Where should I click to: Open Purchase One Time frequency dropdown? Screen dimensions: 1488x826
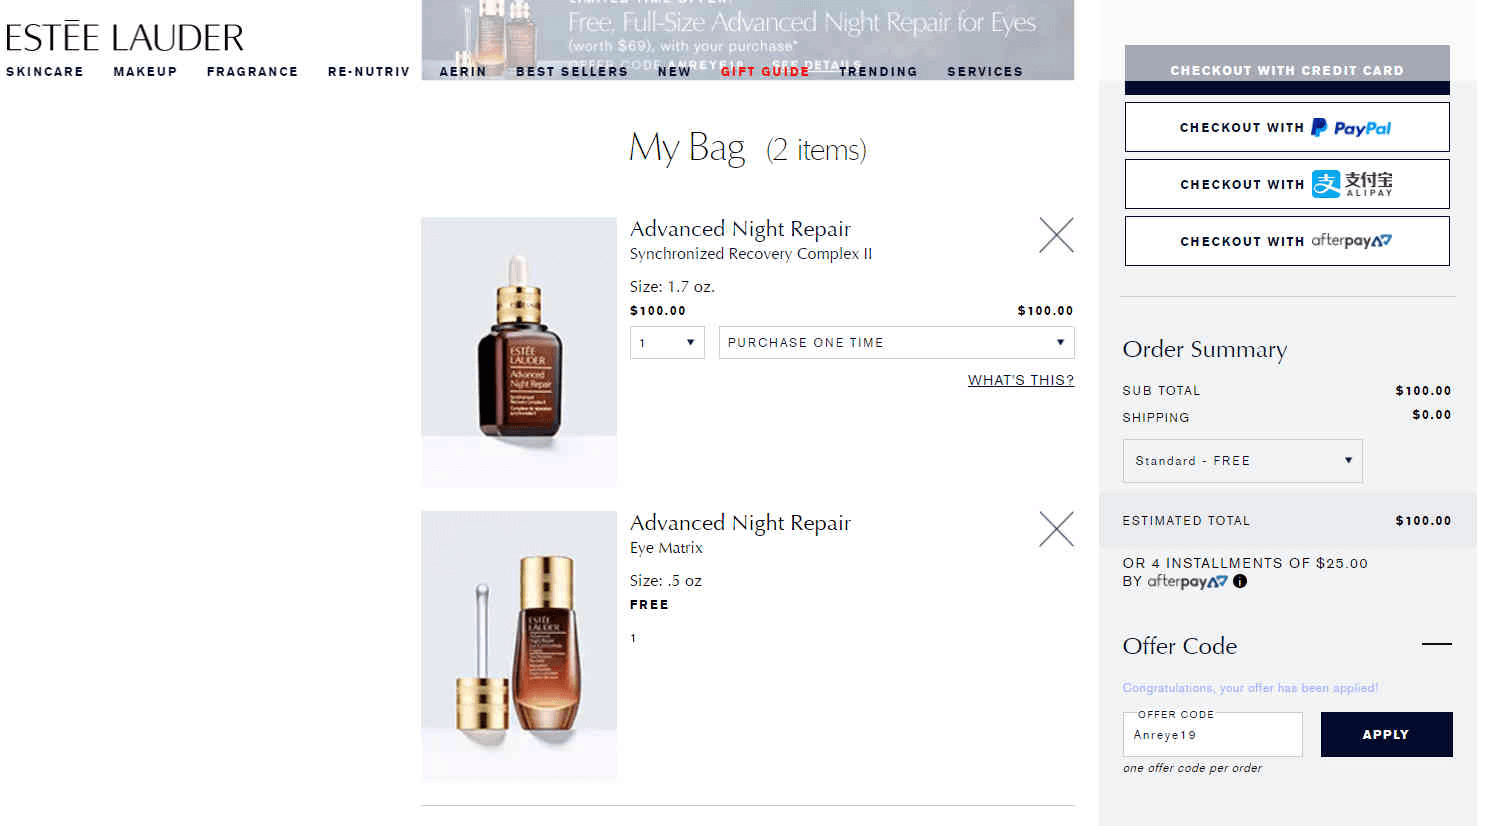click(896, 342)
